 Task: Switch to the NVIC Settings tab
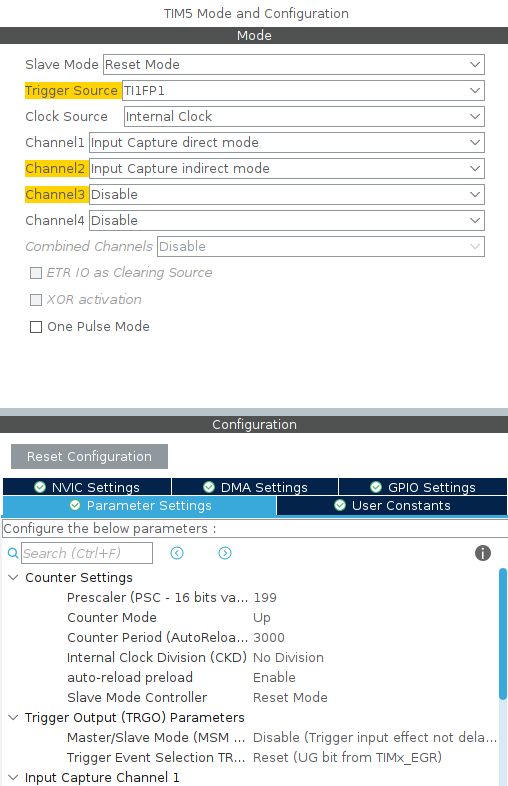coord(87,487)
